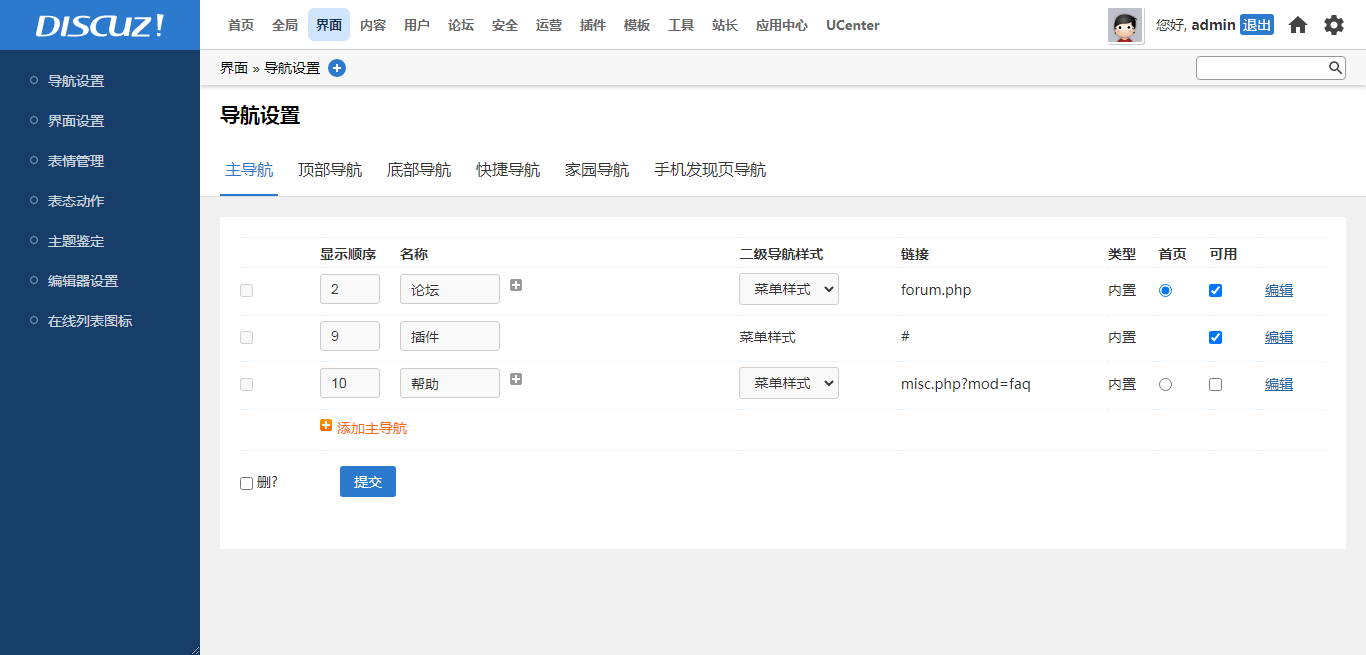Switch to 顶部导航 tab
Viewport: 1366px width, 655px height.
(x=330, y=170)
